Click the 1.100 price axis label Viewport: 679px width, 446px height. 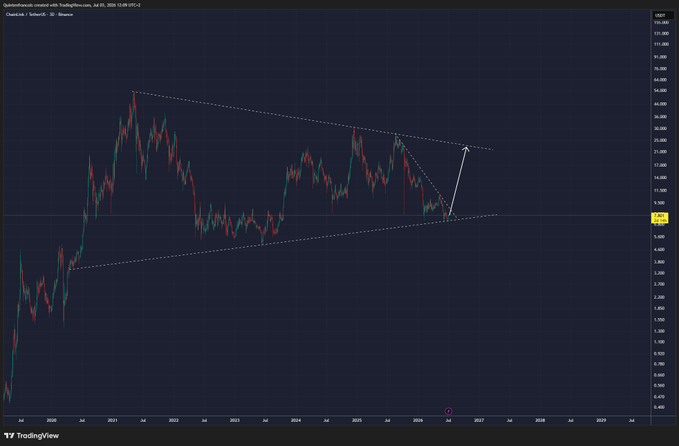tap(660, 342)
